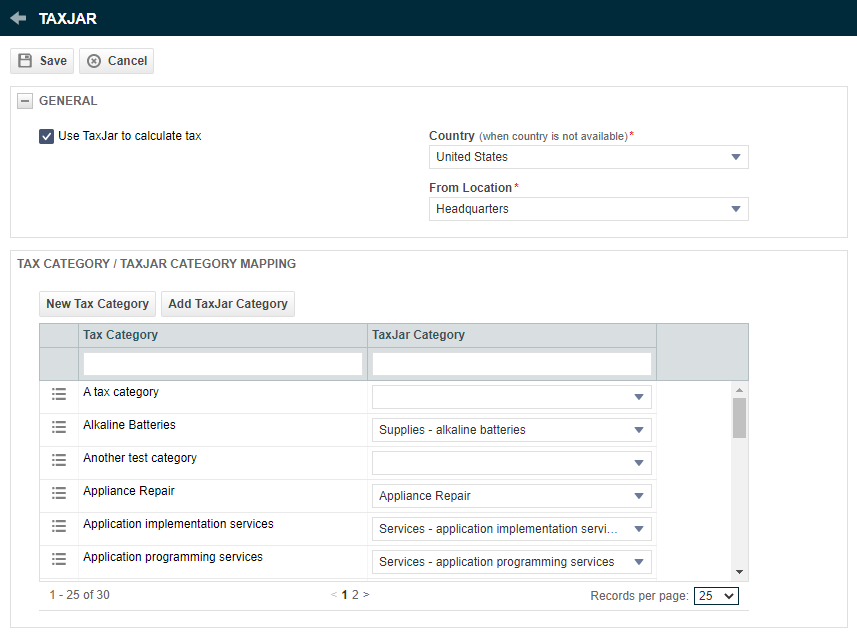Open TaxJar category dropdown for Alkaline Batteries
Image resolution: width=857 pixels, height=635 pixels.
click(x=512, y=430)
